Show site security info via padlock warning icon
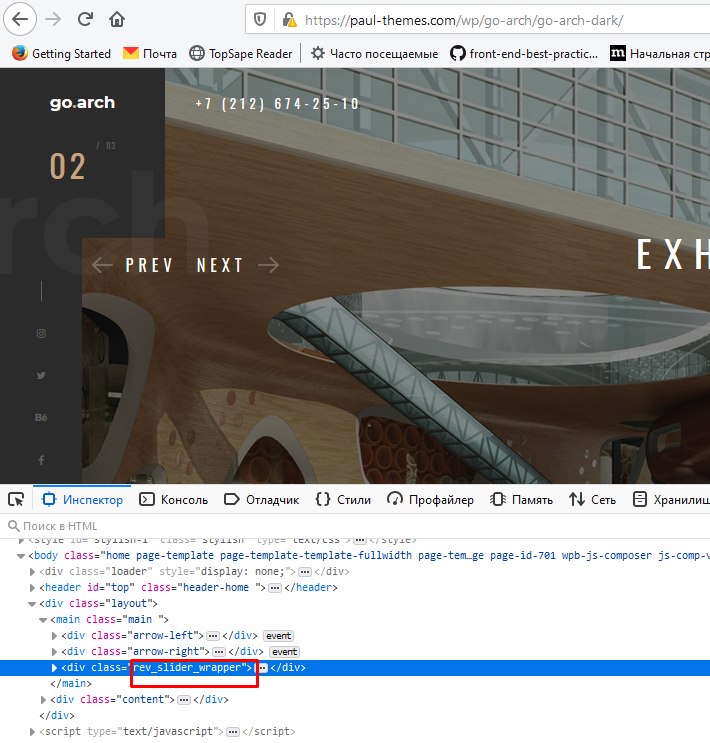The height and width of the screenshot is (743, 710). (x=289, y=20)
